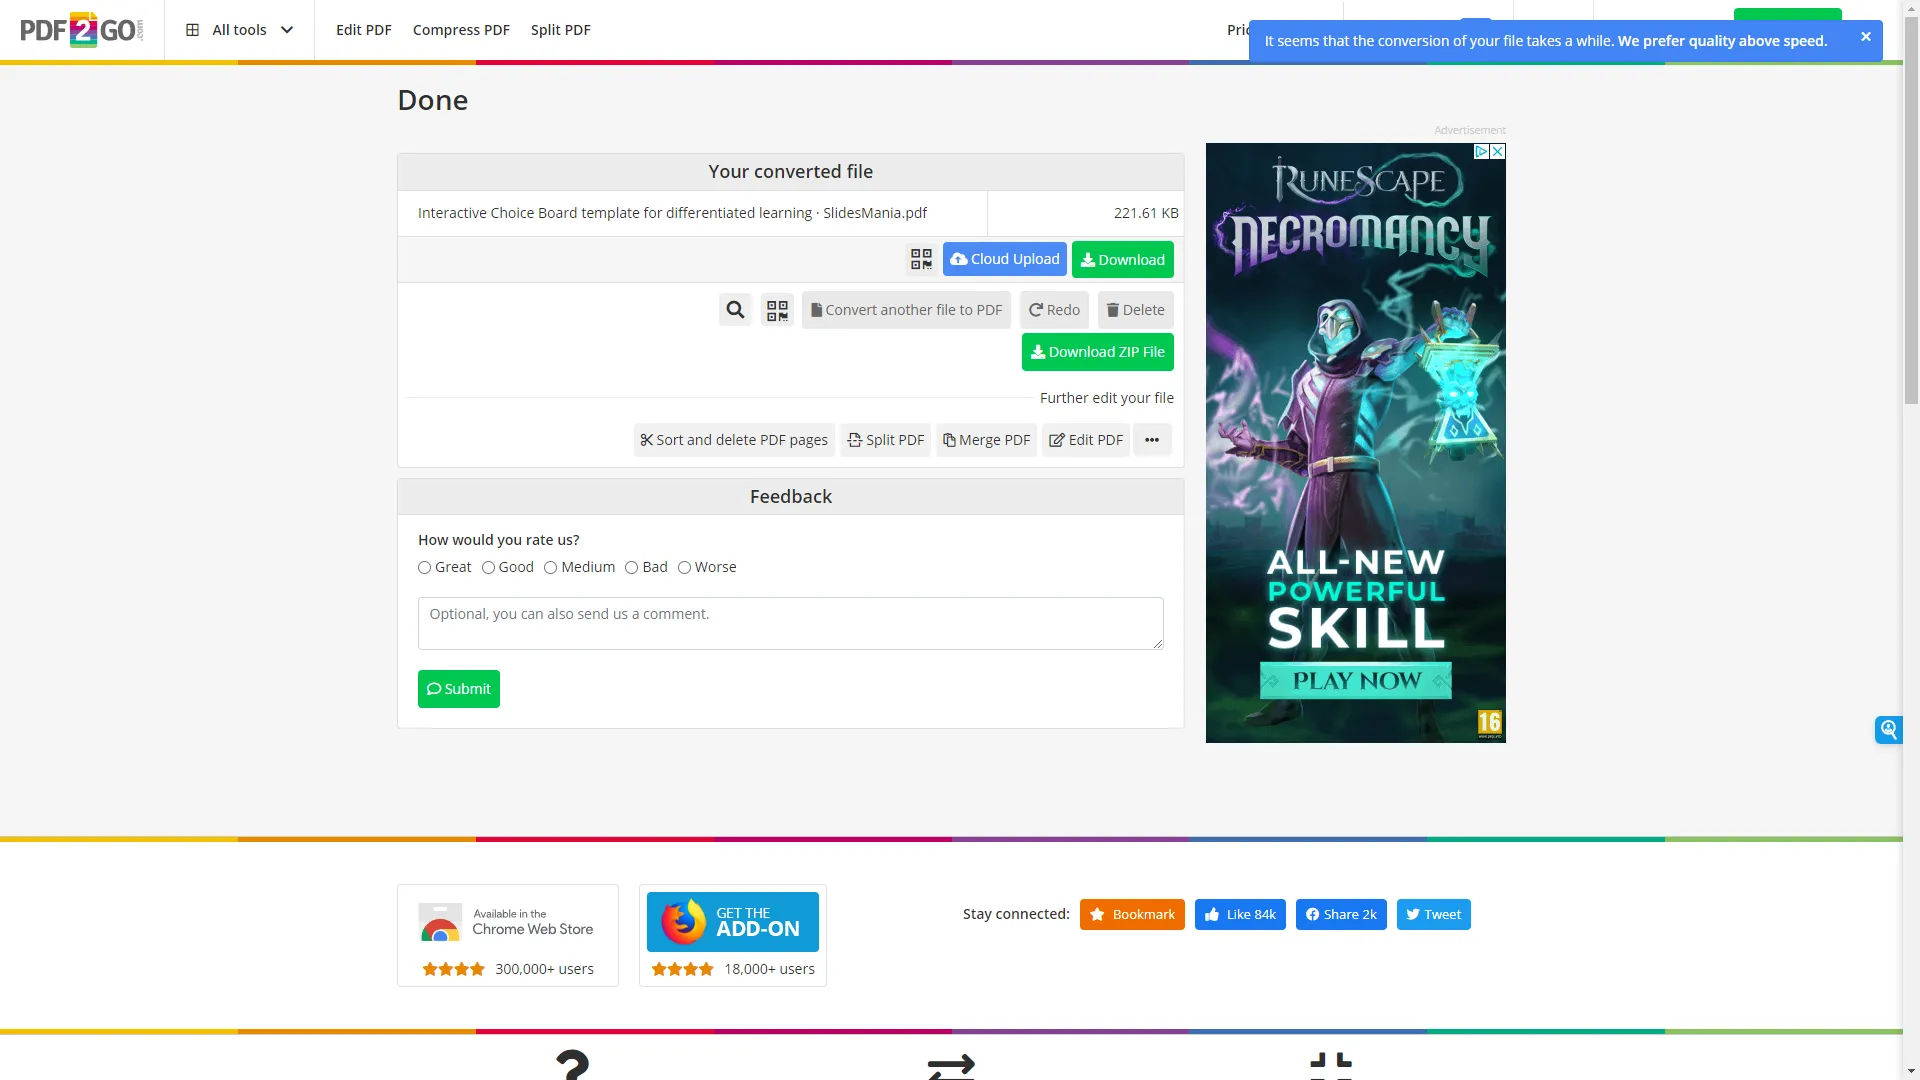
Task: Click the optional comment input field
Action: (x=790, y=622)
